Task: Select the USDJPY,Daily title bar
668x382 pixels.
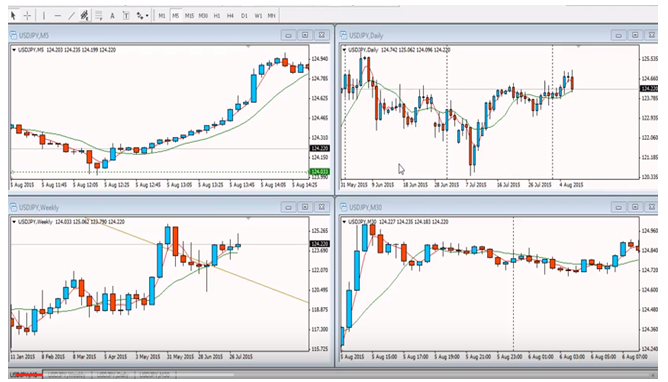Action: [498, 35]
